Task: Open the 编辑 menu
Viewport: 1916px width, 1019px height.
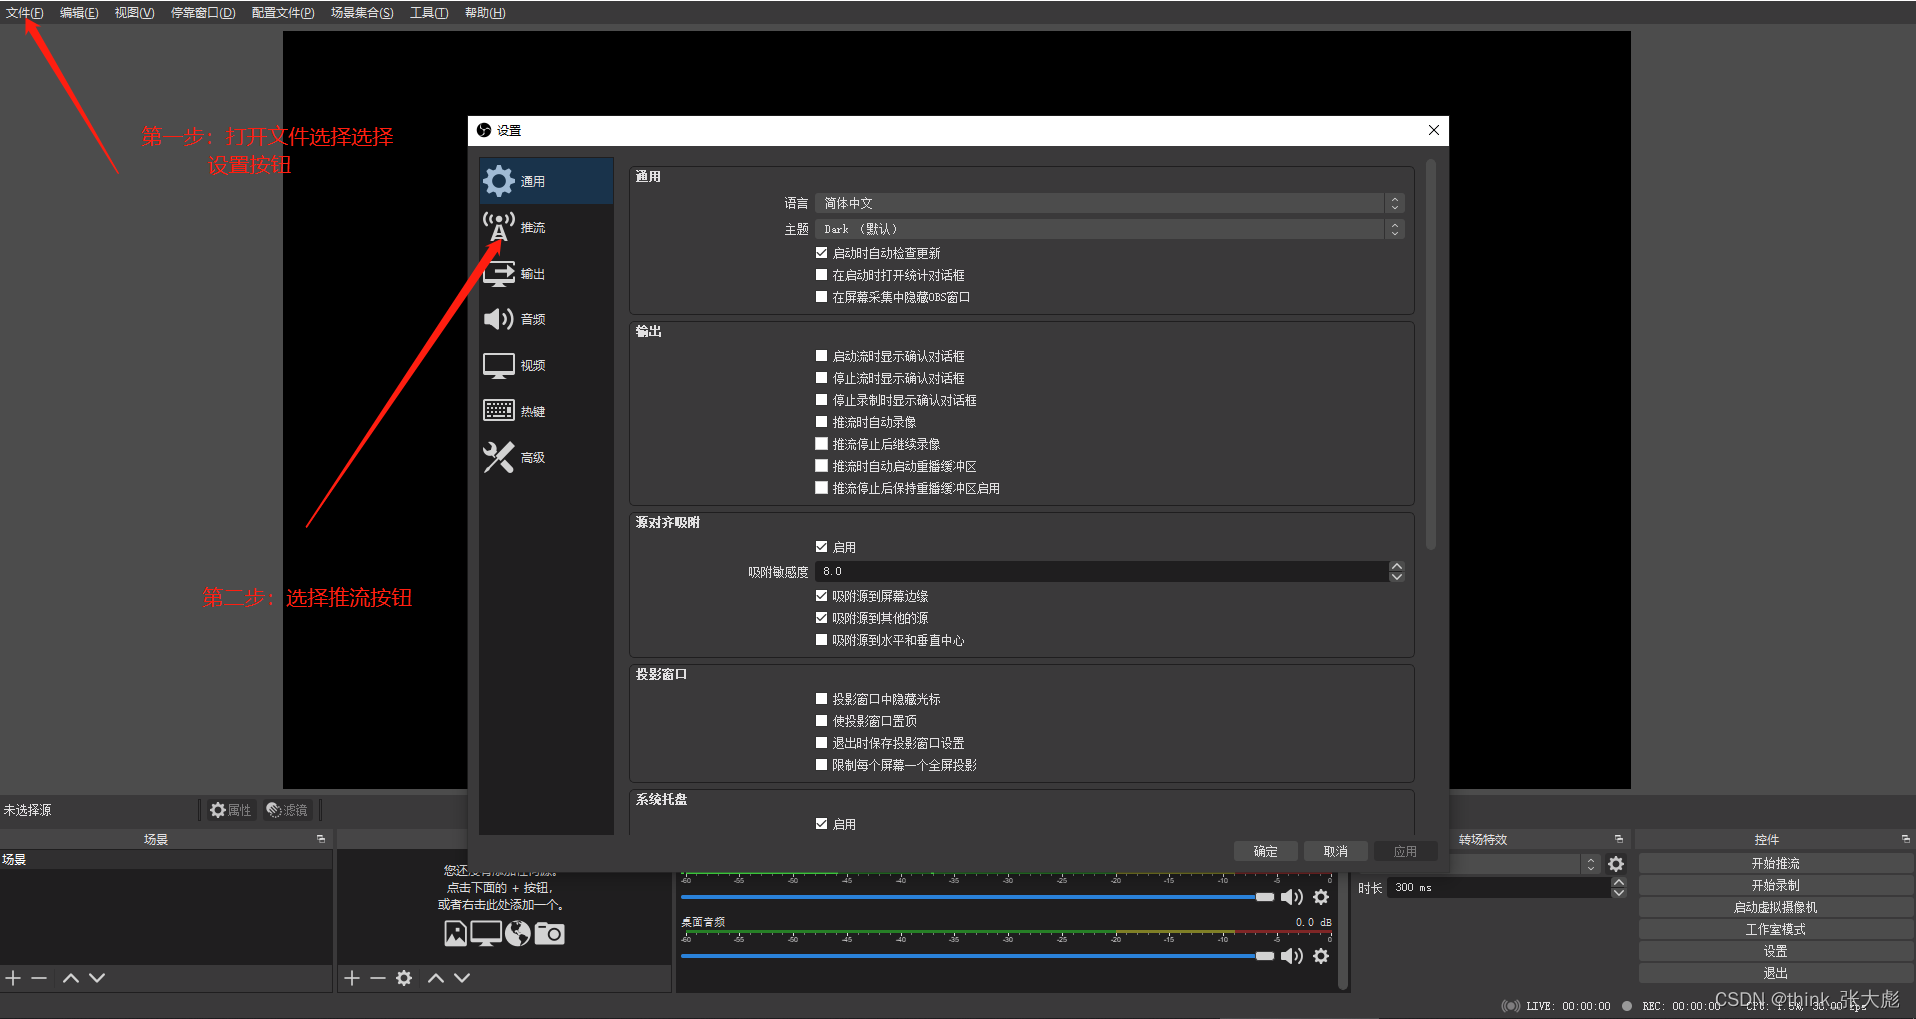Action: coord(79,13)
